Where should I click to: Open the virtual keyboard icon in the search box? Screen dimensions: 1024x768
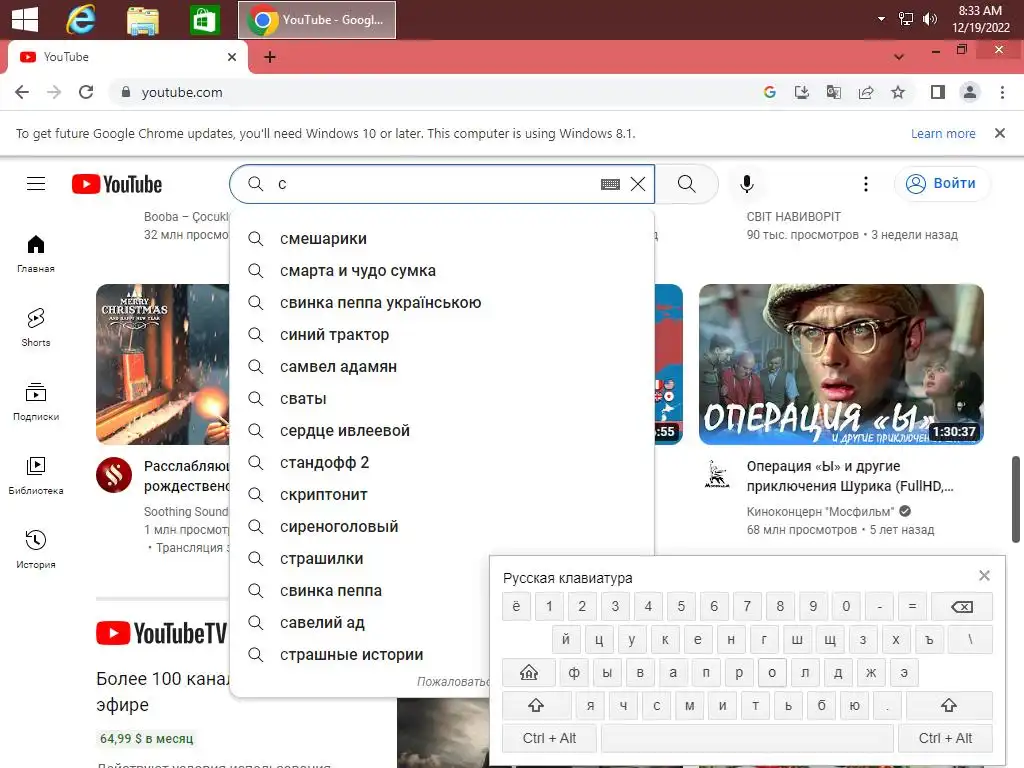[610, 184]
